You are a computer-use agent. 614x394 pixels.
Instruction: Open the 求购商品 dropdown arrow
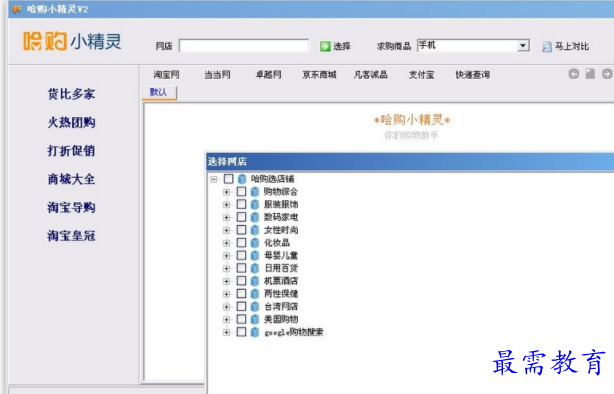tap(523, 45)
